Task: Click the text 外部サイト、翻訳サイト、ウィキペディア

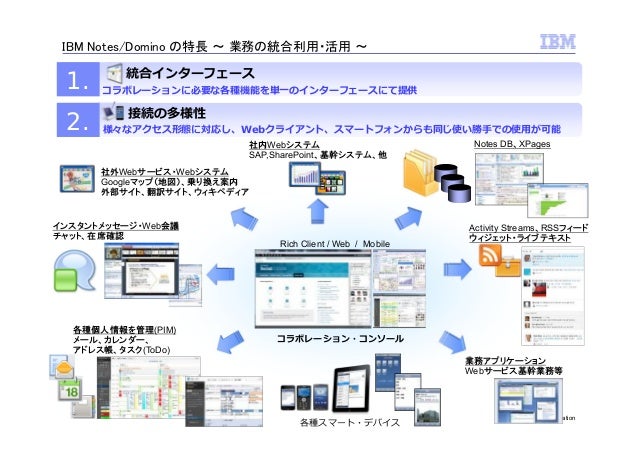Action: coord(175,192)
